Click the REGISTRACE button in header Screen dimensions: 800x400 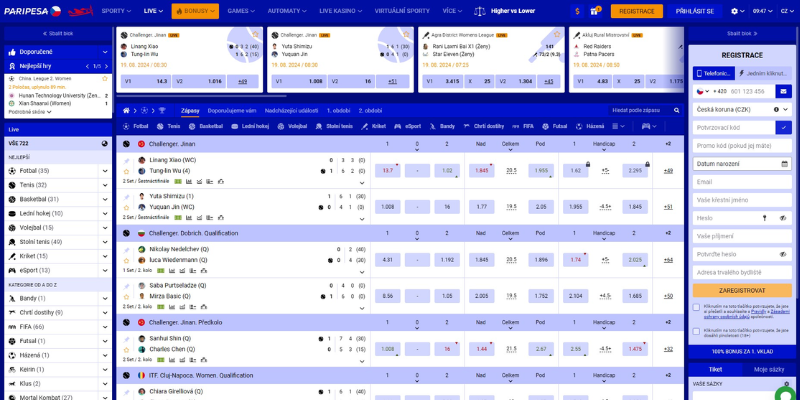637,11
